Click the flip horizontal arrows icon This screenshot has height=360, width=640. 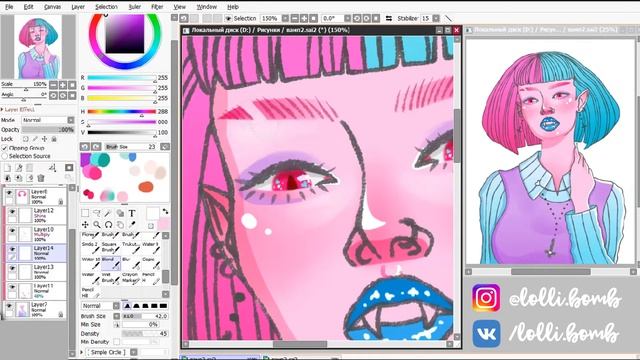click(x=389, y=18)
